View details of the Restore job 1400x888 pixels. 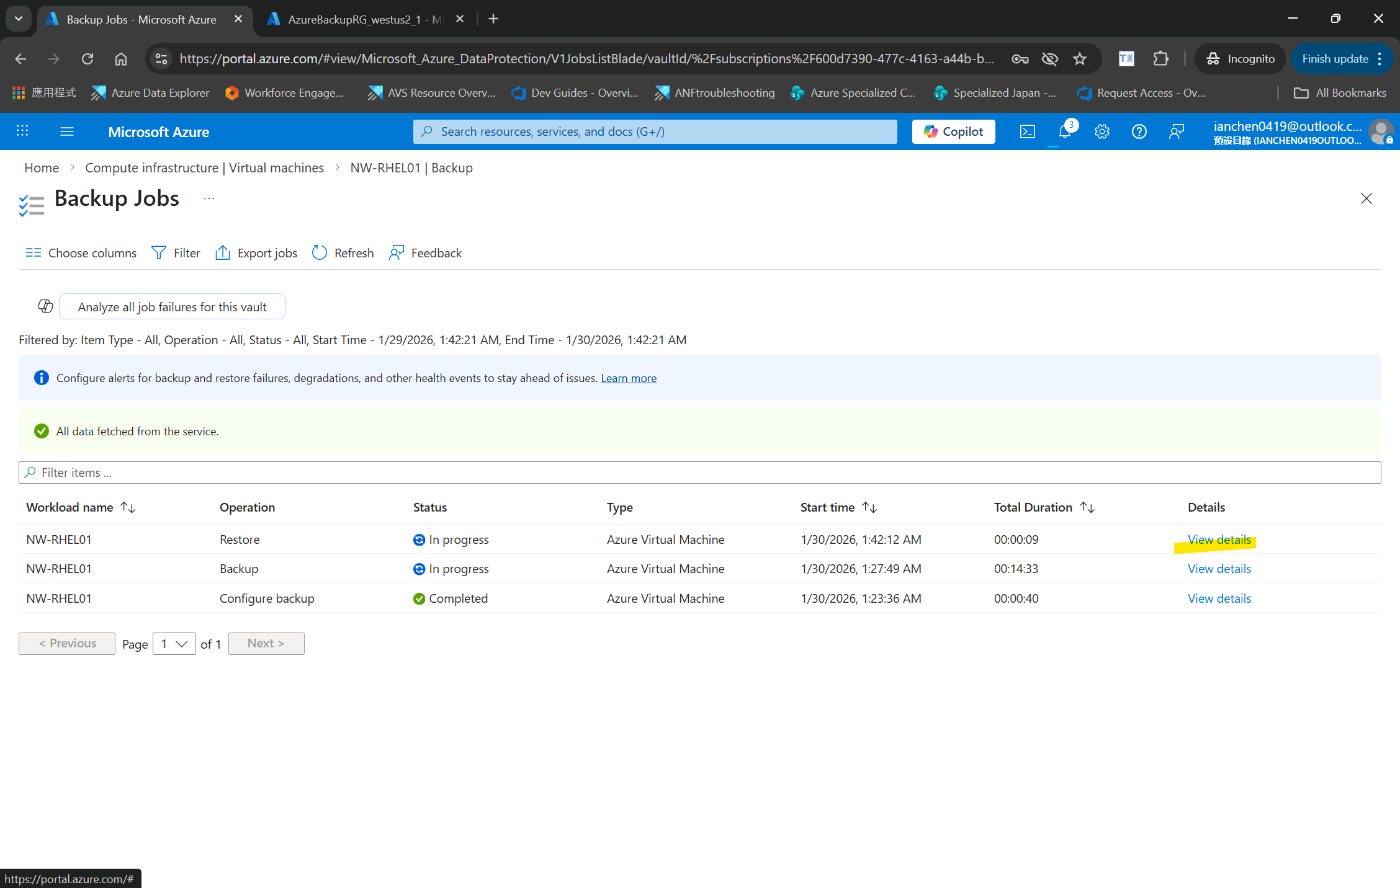pos(1219,540)
